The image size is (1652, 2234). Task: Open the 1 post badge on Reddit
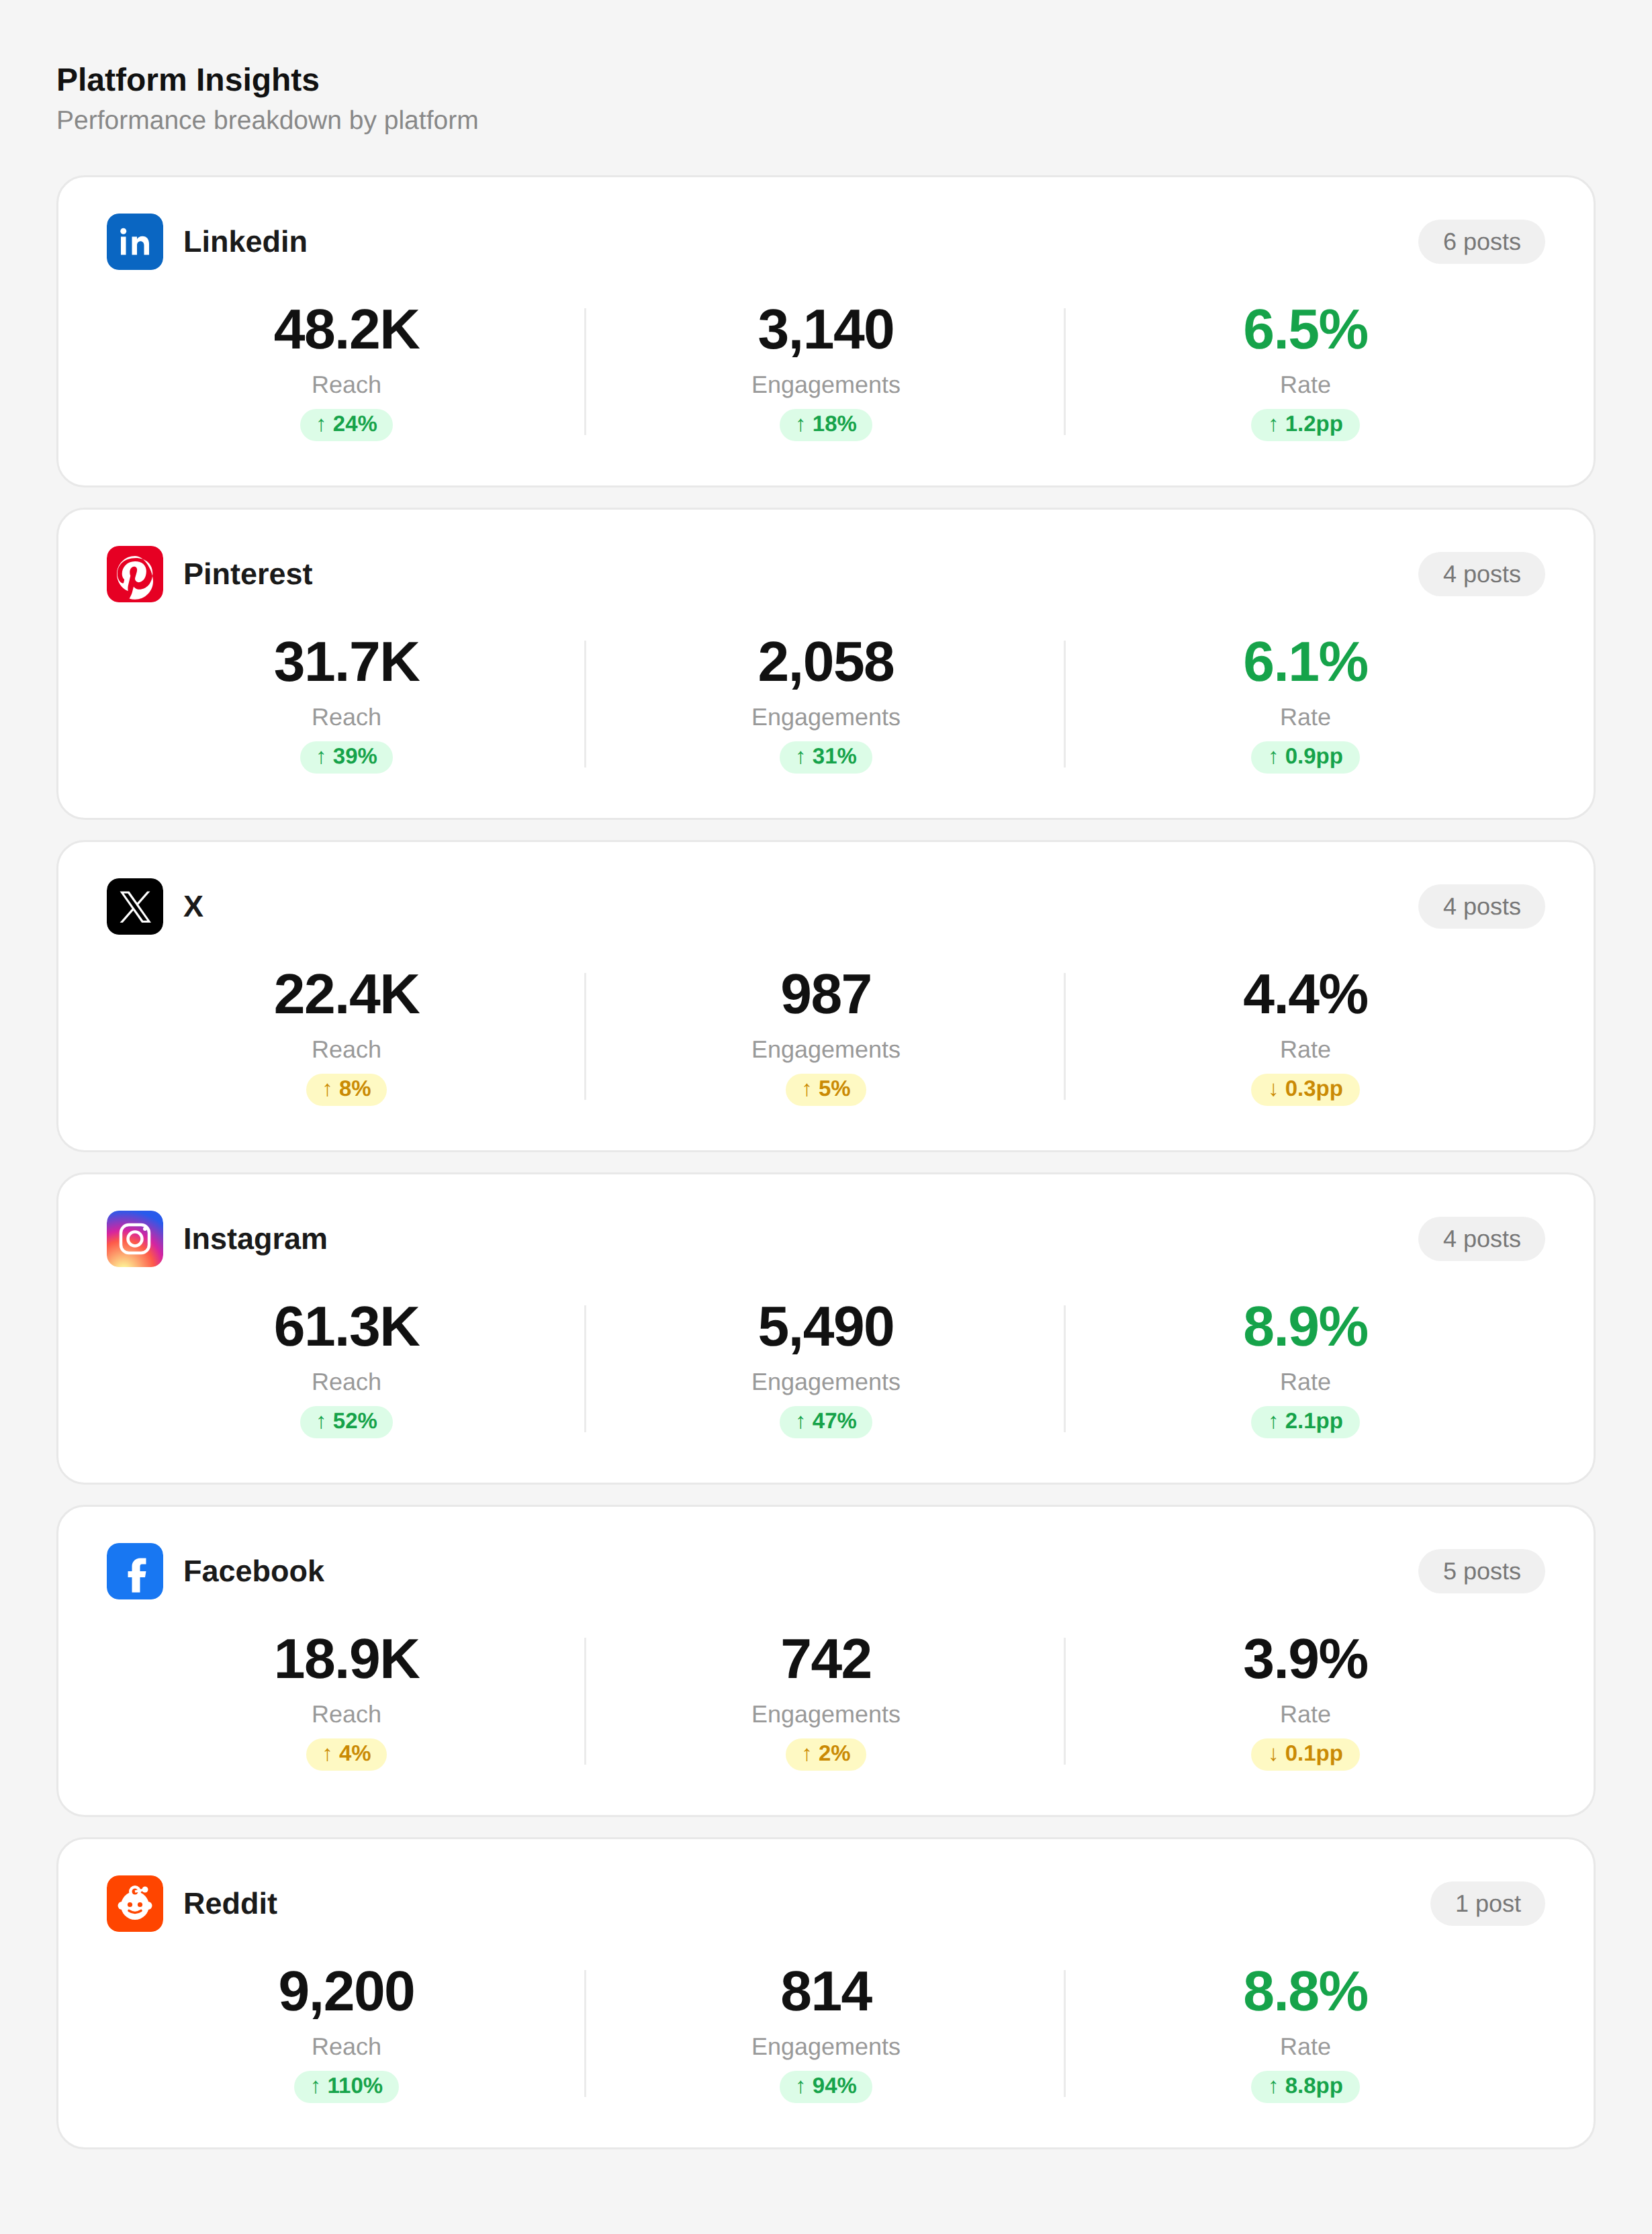[1487, 1904]
